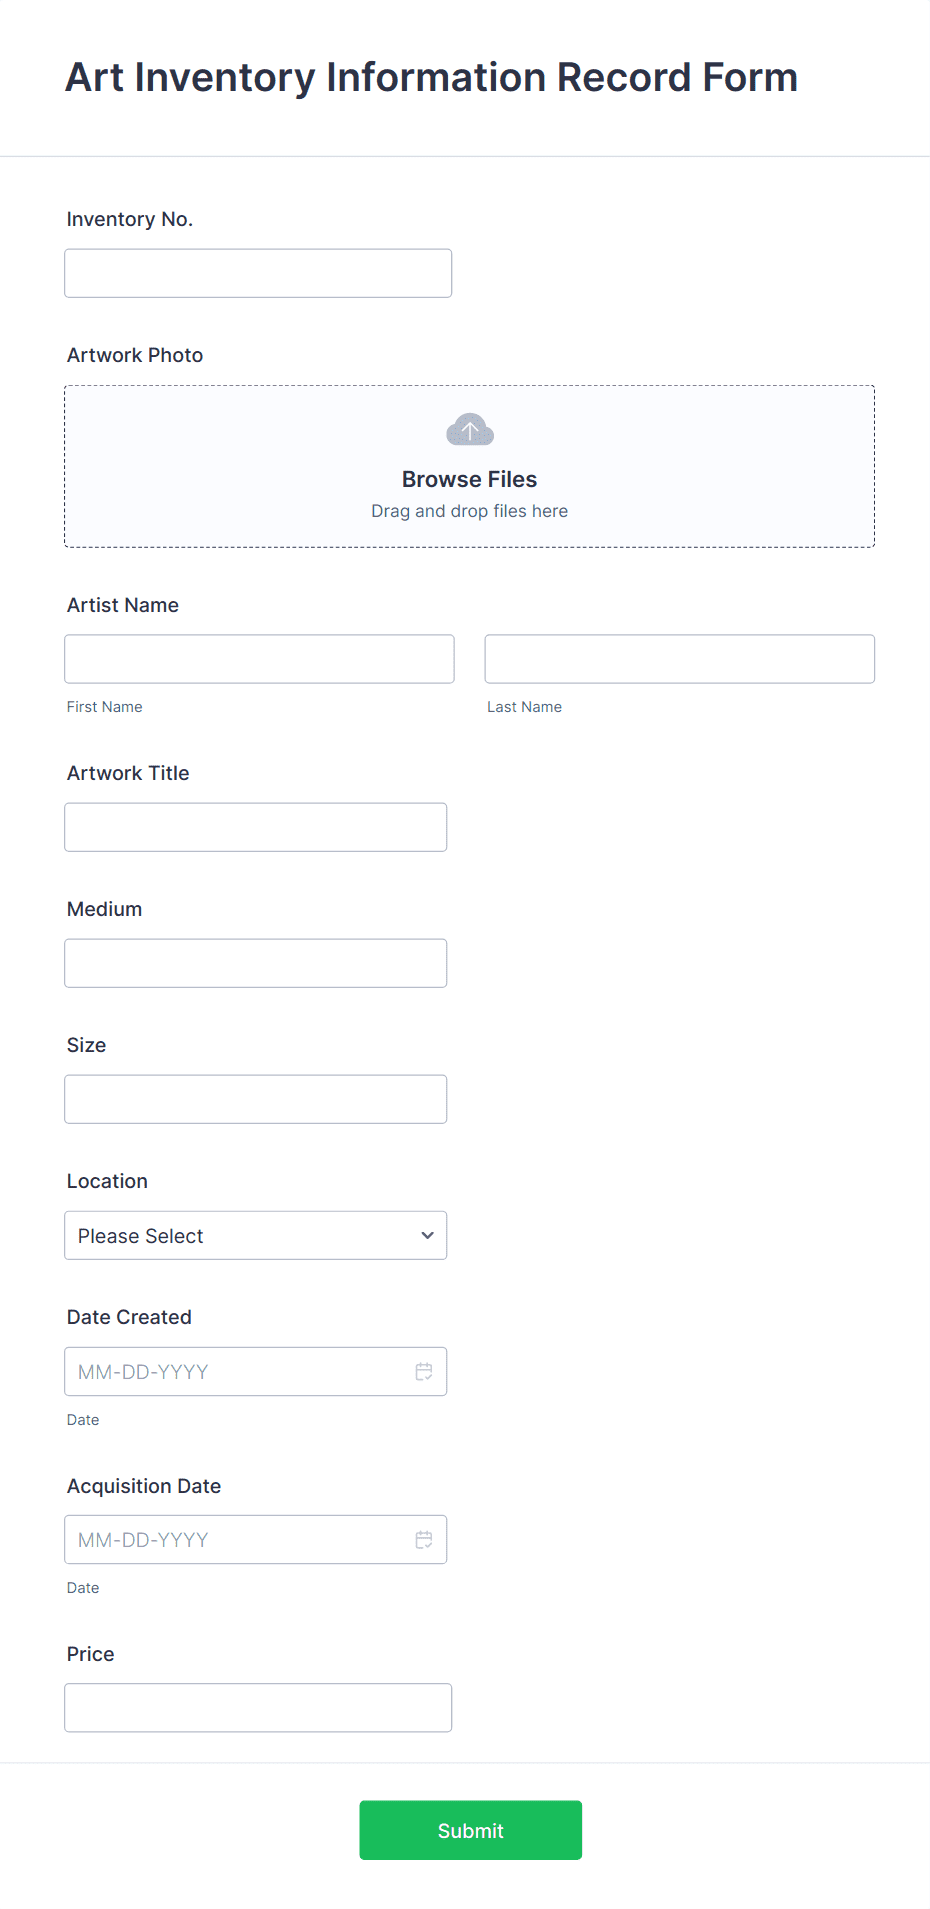The height and width of the screenshot is (1909, 930).
Task: Open the Acquisition Date calendar picker icon
Action: 423,1539
